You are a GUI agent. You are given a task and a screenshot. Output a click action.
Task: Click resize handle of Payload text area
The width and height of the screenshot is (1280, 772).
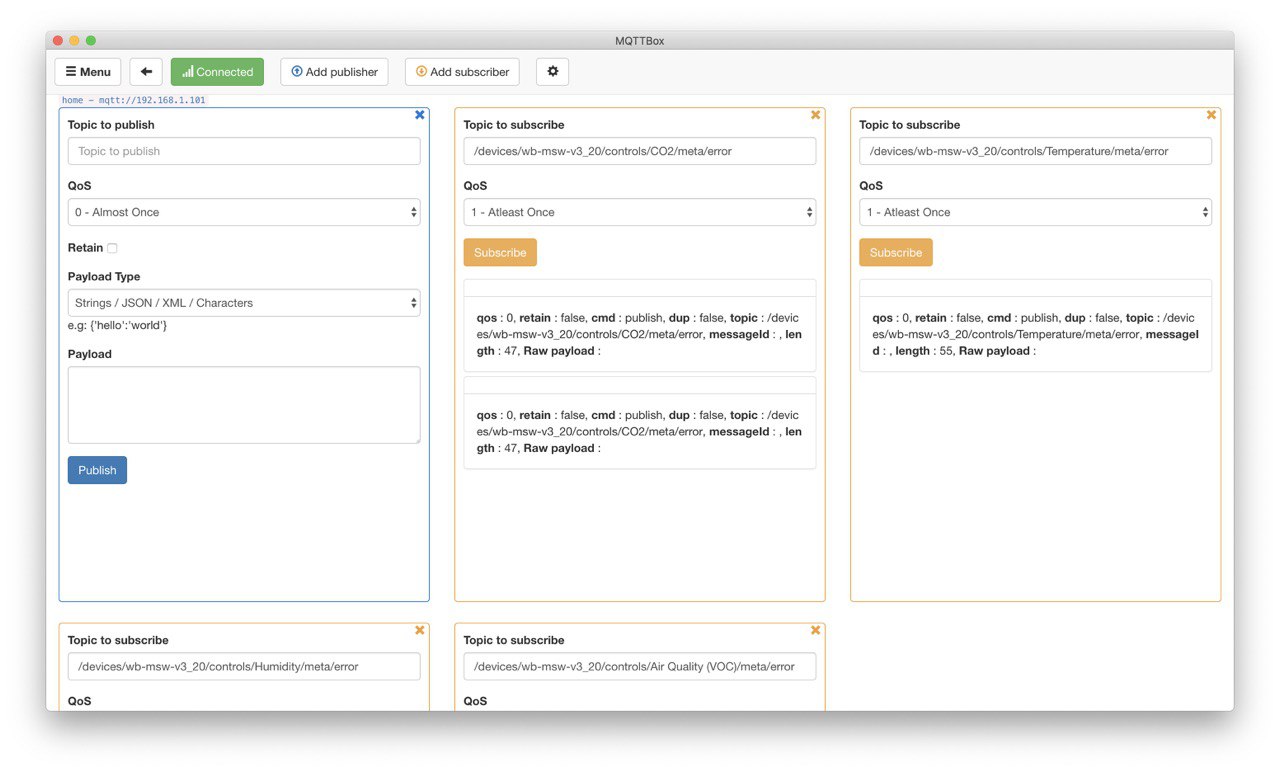coord(416,439)
